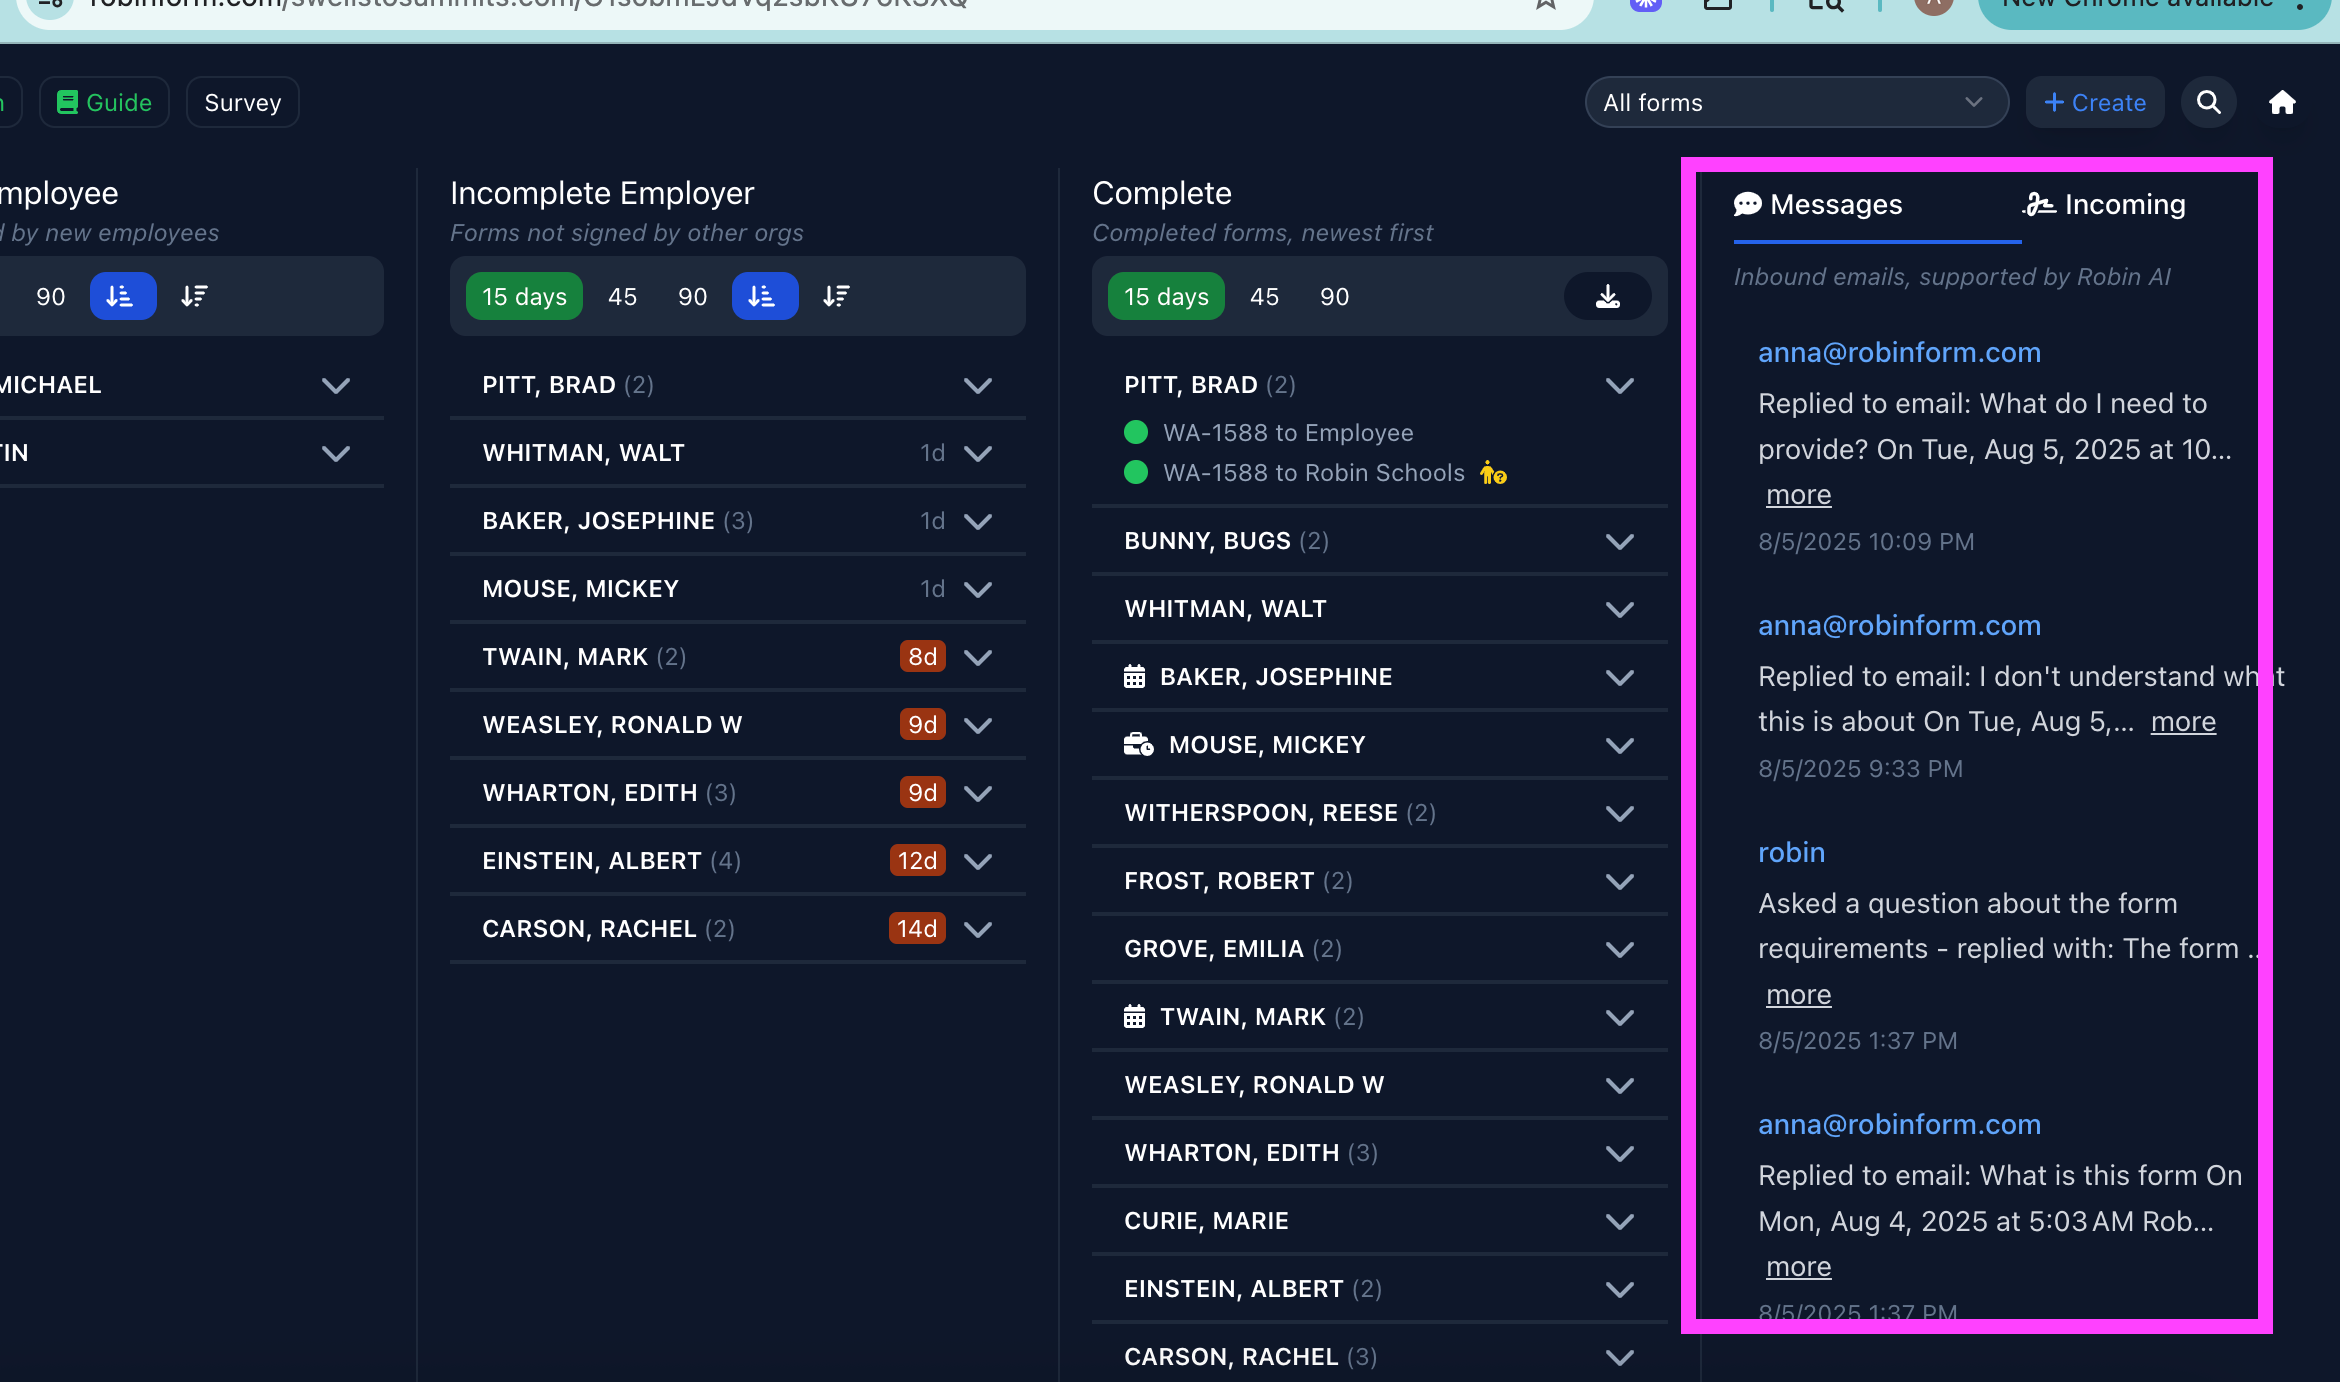Select 45 days in Incomplete Employer
2340x1382 pixels.
click(622, 296)
